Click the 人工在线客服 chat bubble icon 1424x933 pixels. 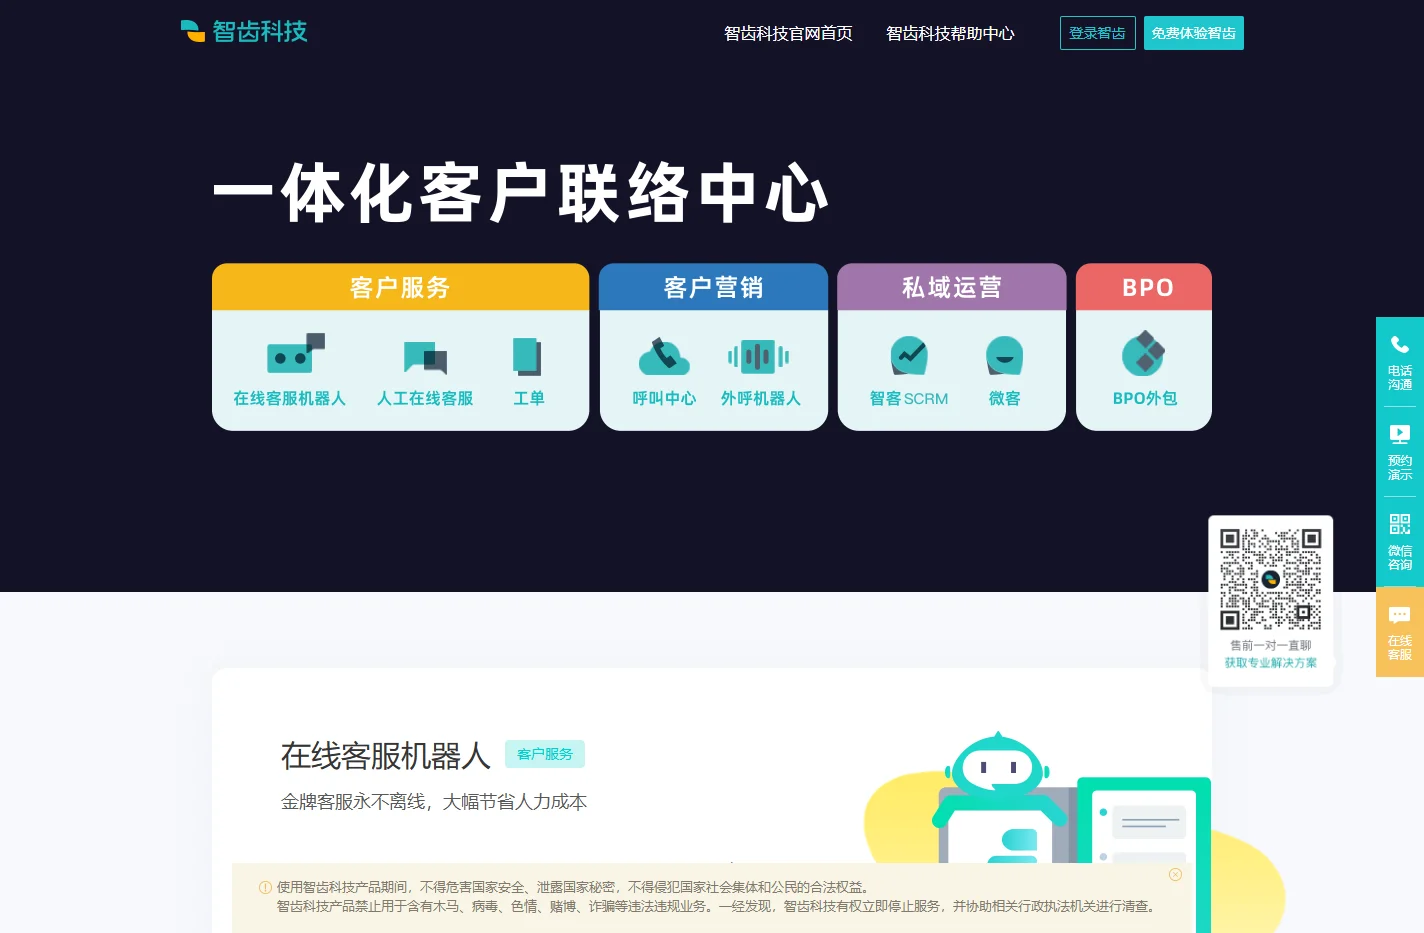pyautogui.click(x=425, y=356)
